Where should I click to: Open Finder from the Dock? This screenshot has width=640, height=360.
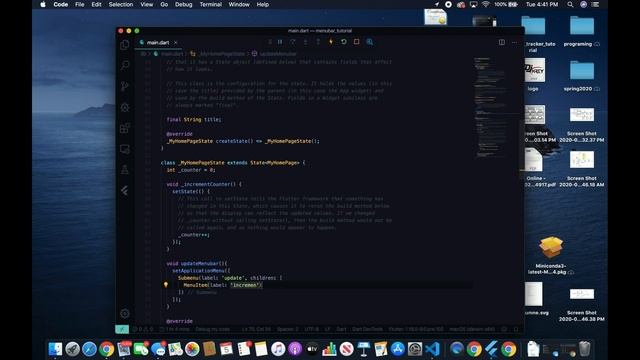click(55, 349)
